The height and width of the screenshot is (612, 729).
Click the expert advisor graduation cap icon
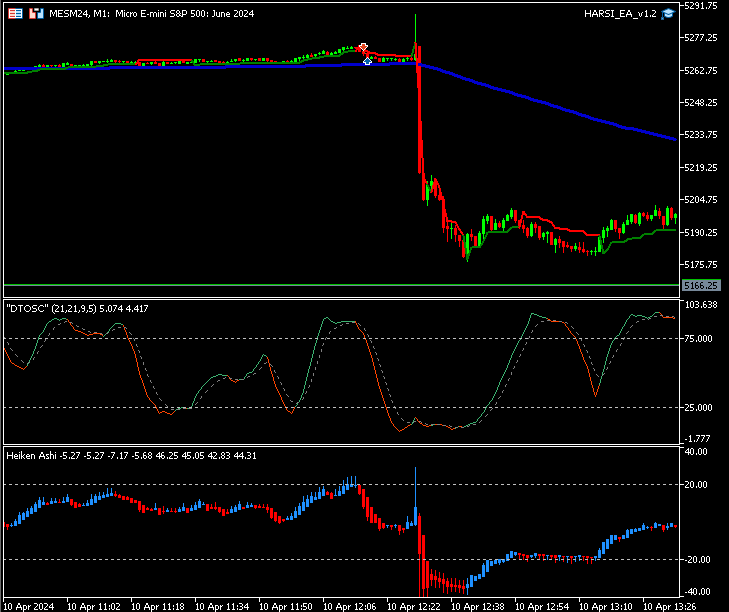pos(668,13)
